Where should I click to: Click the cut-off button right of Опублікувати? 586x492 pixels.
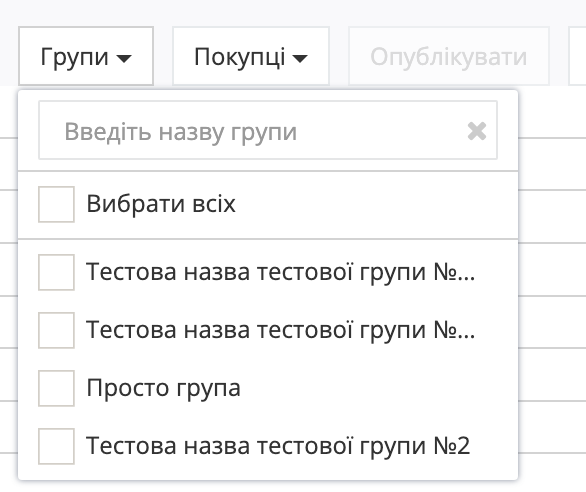pos(577,56)
